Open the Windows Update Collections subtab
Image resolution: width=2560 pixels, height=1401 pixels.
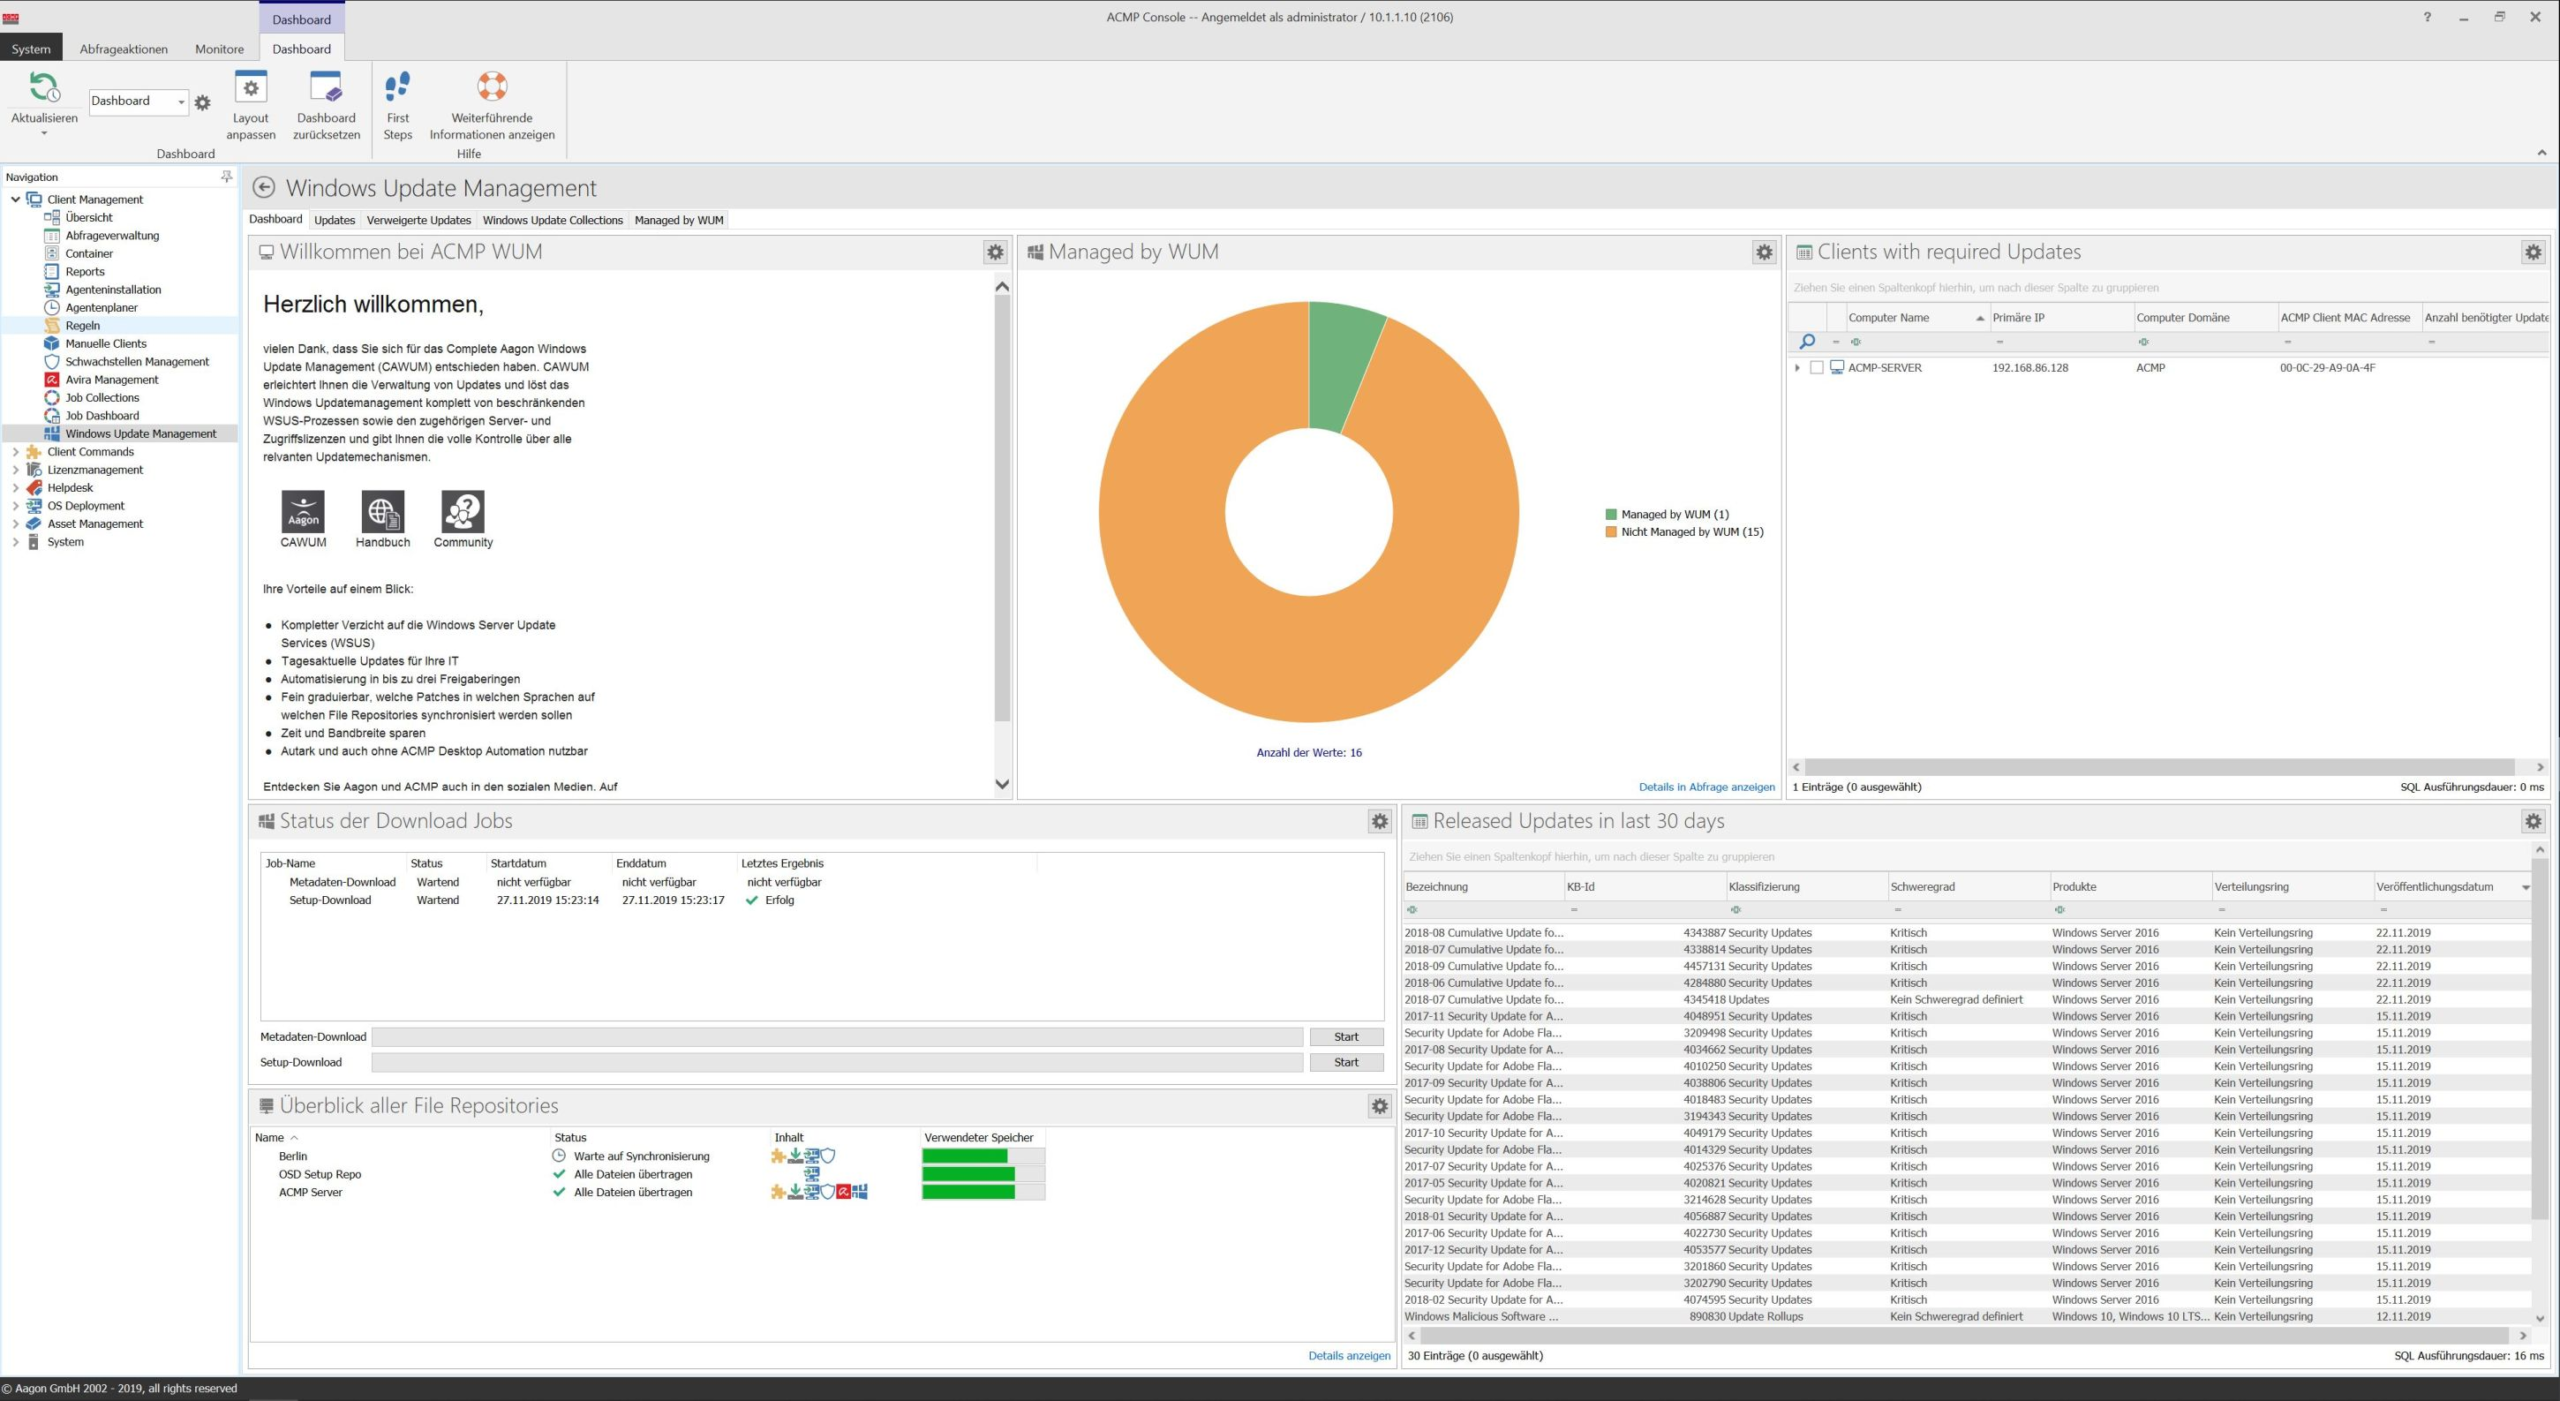tap(552, 220)
